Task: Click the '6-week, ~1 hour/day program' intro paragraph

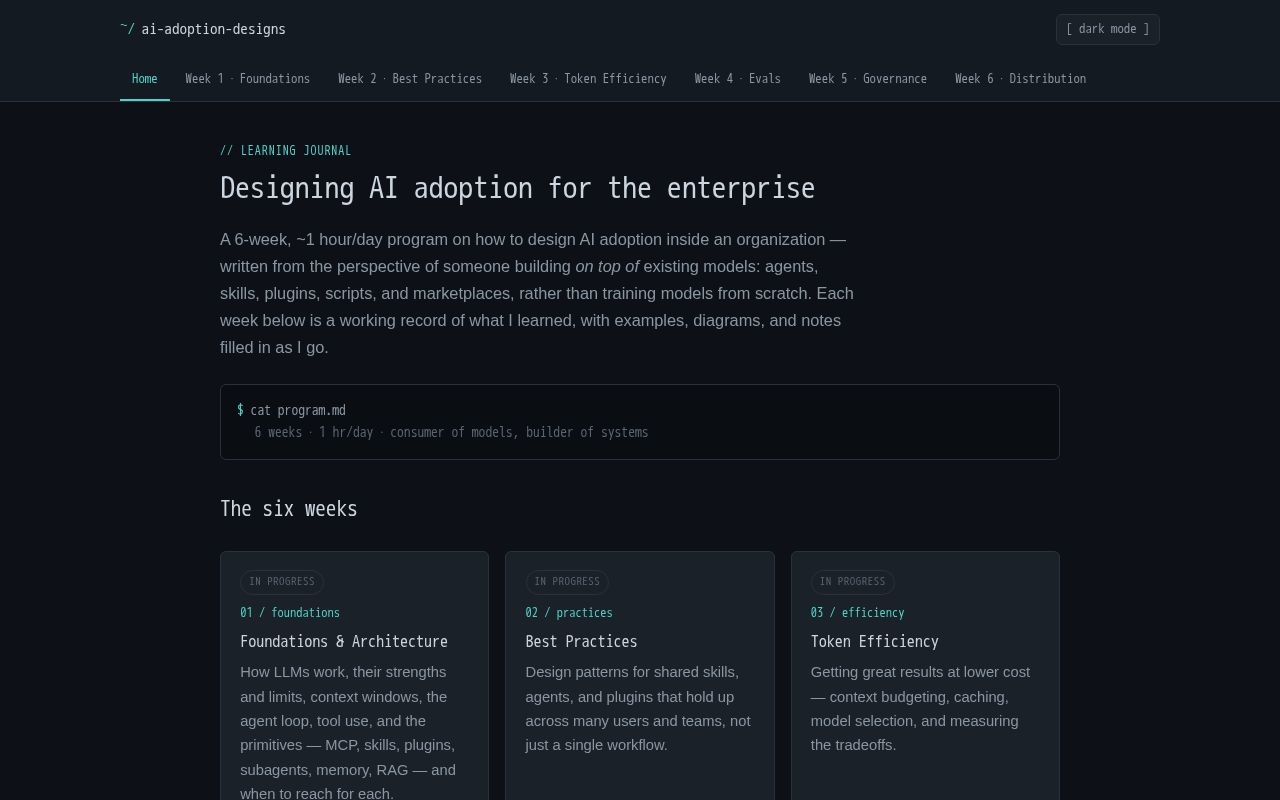Action: click(538, 293)
